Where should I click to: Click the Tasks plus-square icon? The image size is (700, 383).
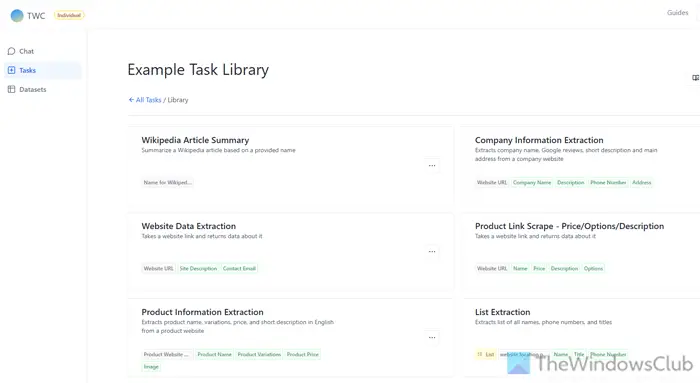click(x=12, y=70)
